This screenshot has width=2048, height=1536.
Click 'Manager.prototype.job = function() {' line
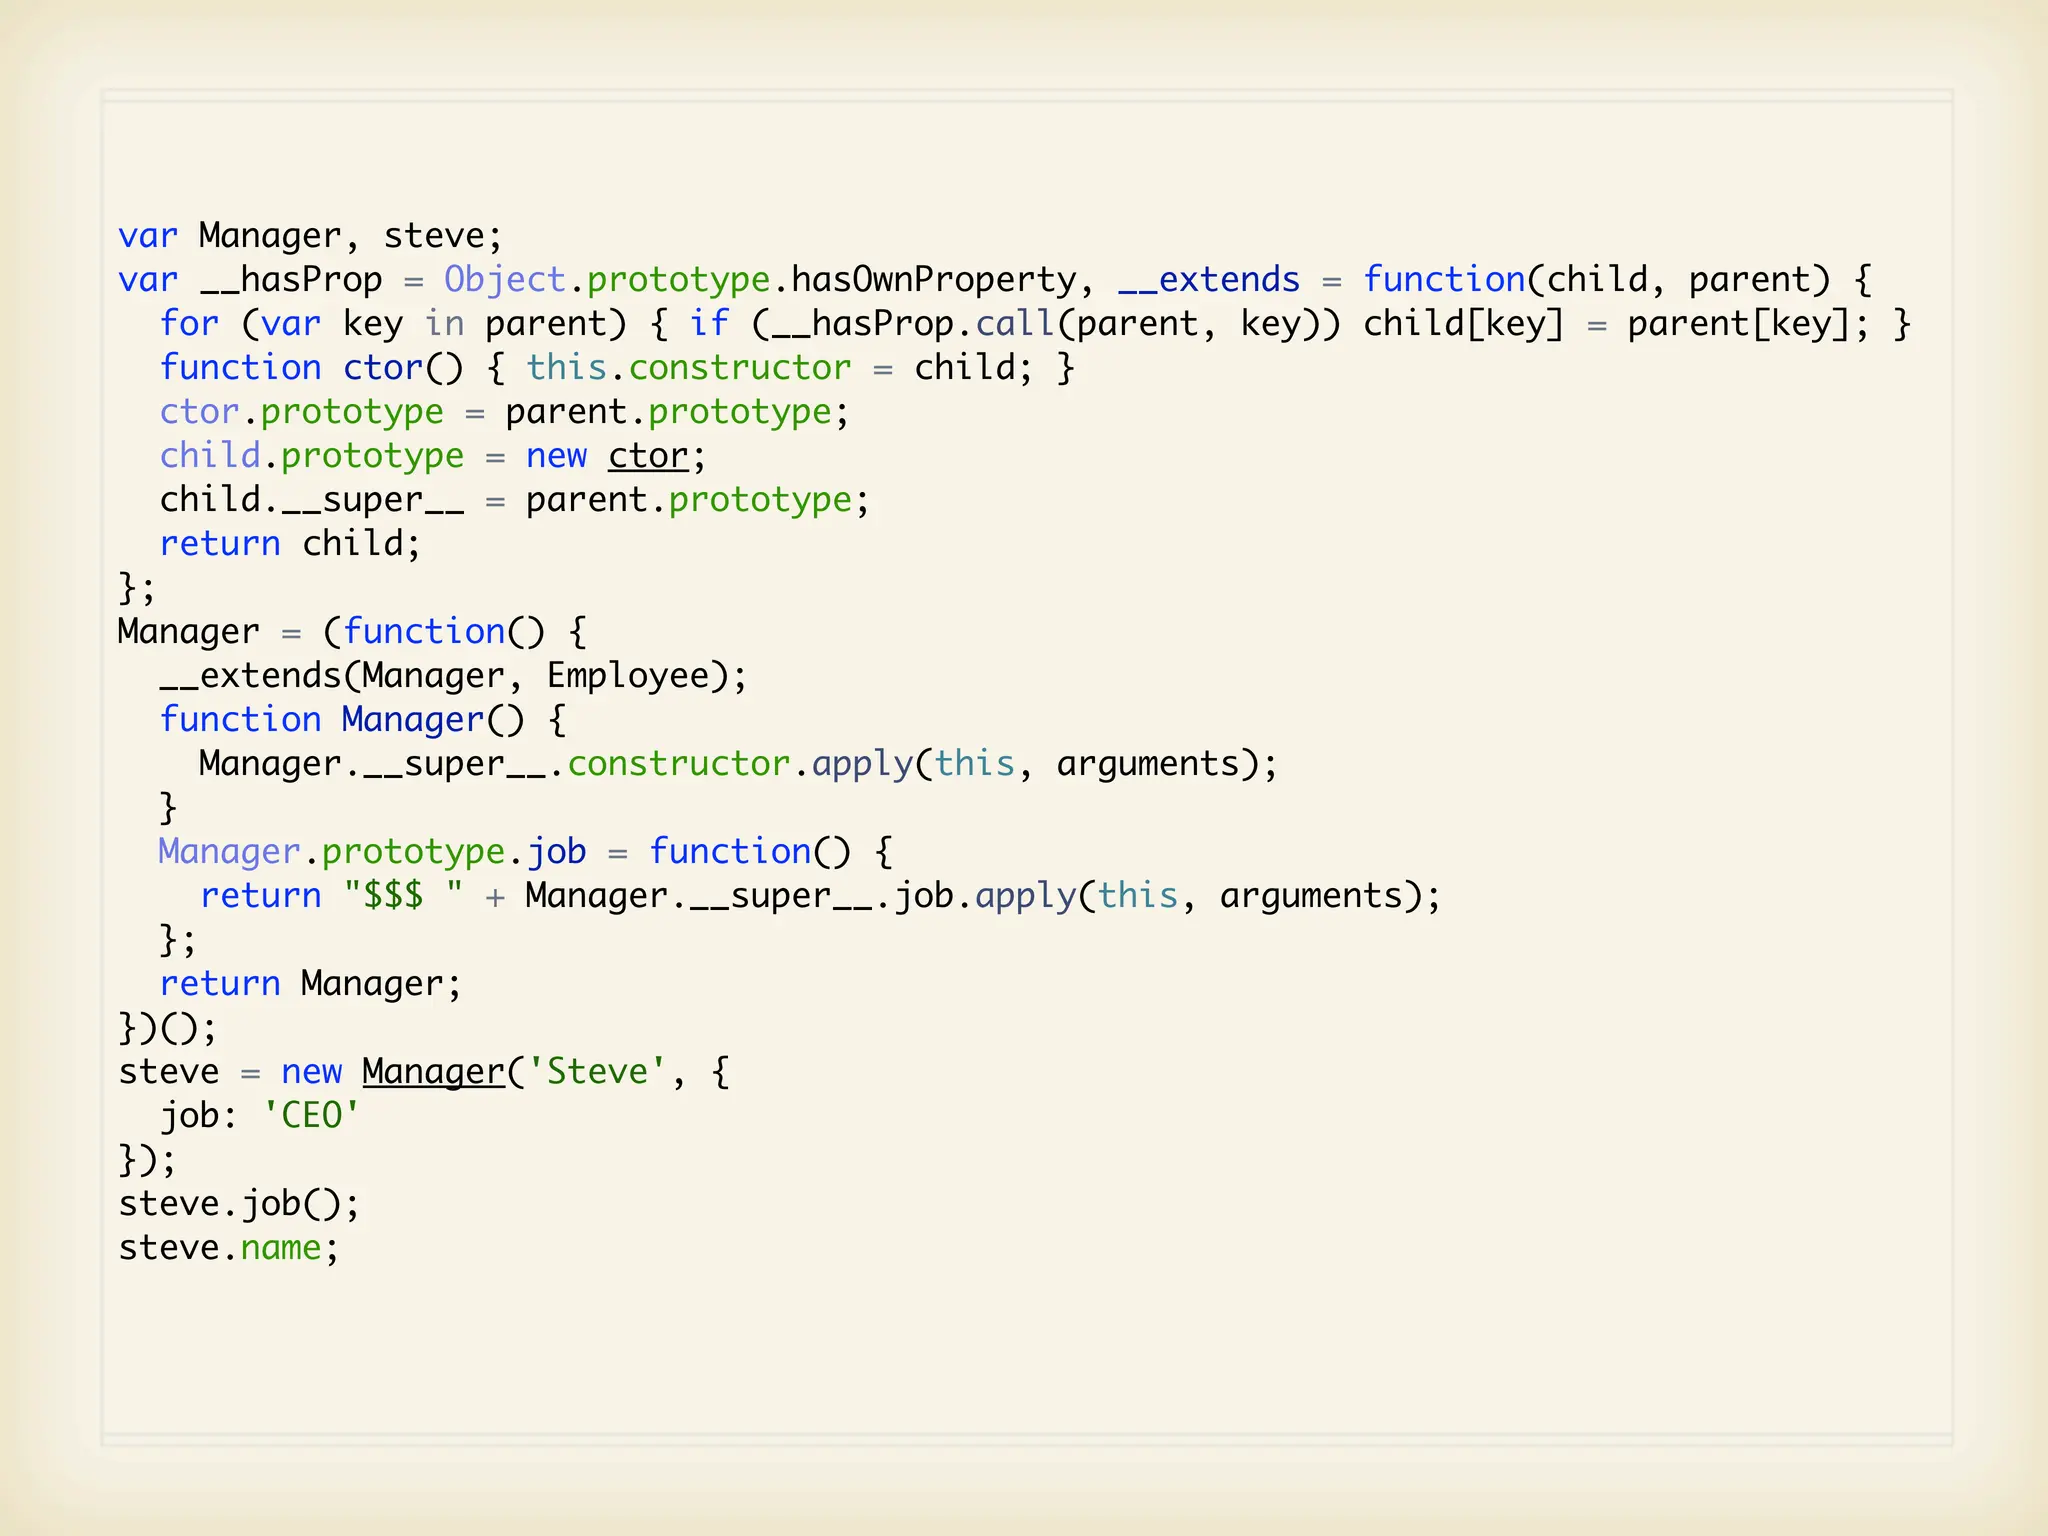[x=526, y=852]
